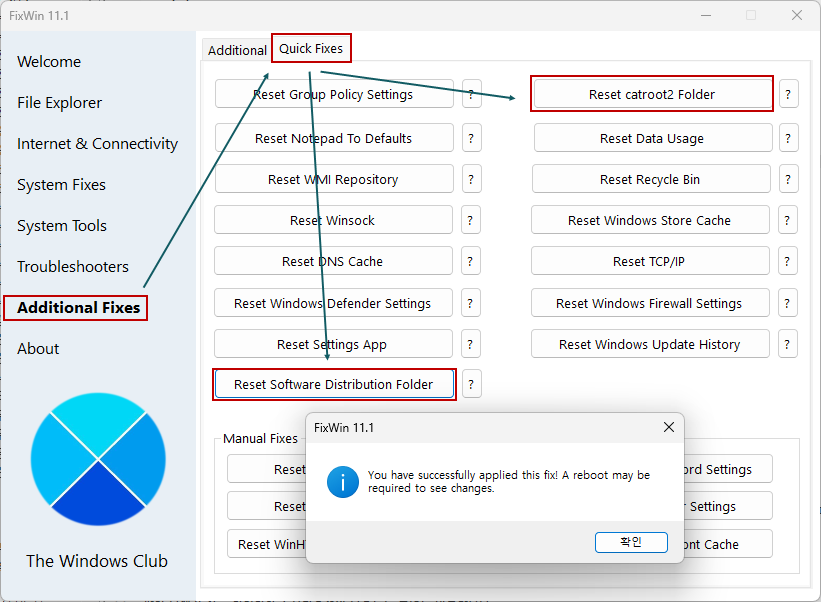
Task: Open help for Reset Recycle Bin
Action: pyautogui.click(x=788, y=179)
